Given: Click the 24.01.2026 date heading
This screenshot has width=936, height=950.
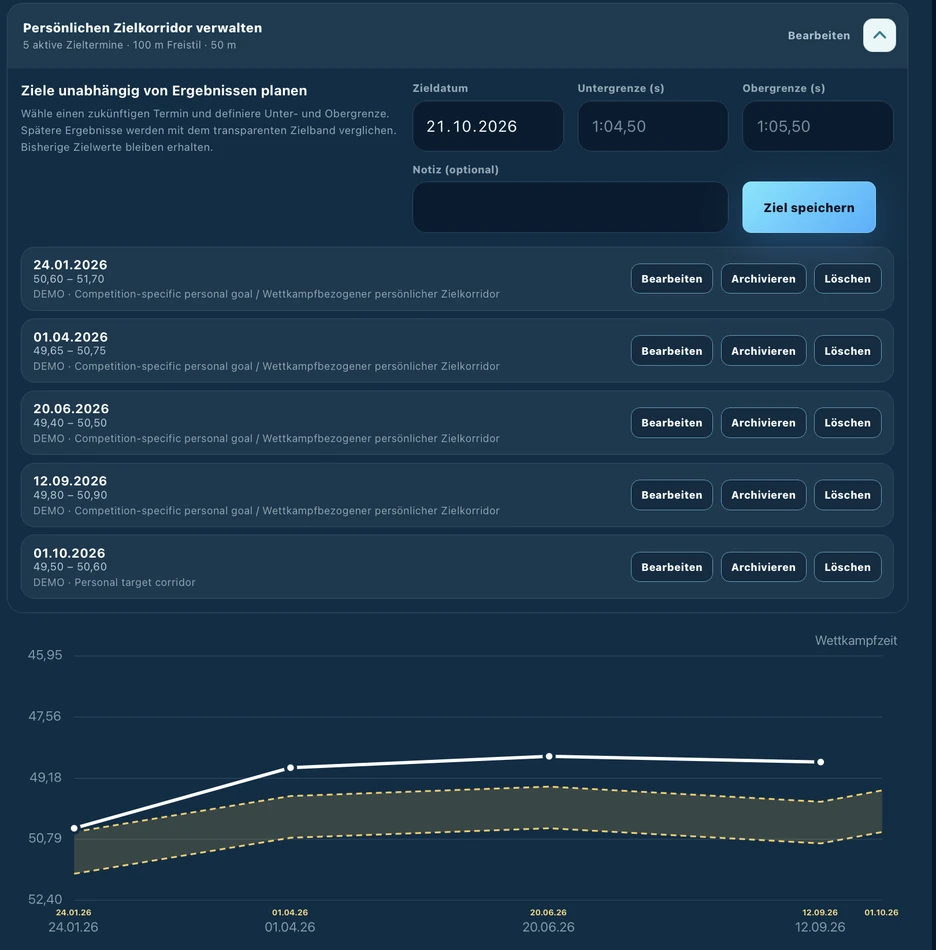Looking at the screenshot, I should point(70,265).
